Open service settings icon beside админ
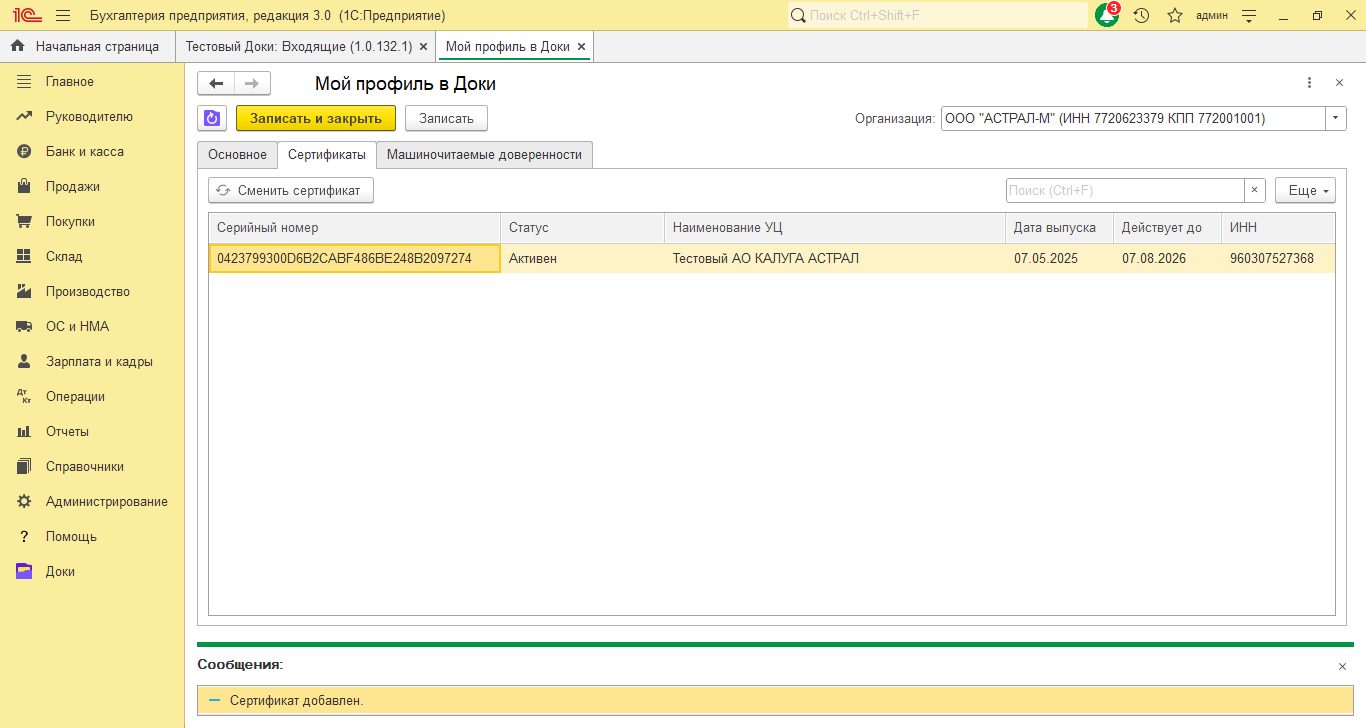 coord(1249,16)
